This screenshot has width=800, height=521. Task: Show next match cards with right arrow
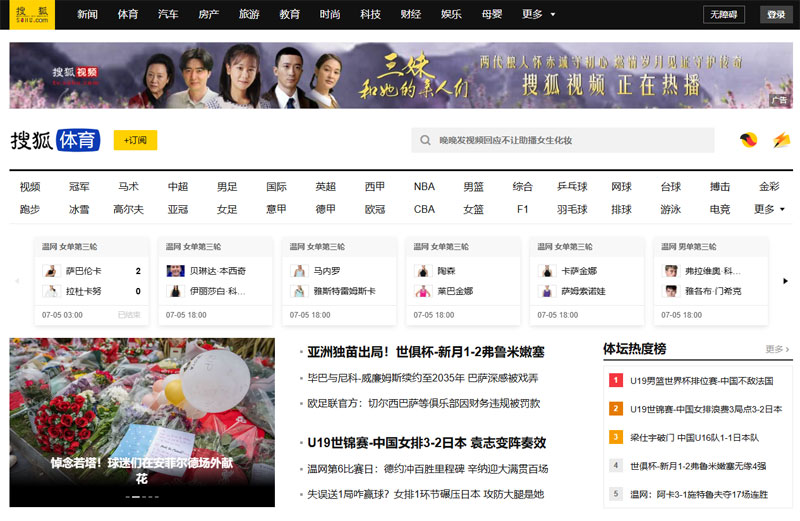coord(785,281)
